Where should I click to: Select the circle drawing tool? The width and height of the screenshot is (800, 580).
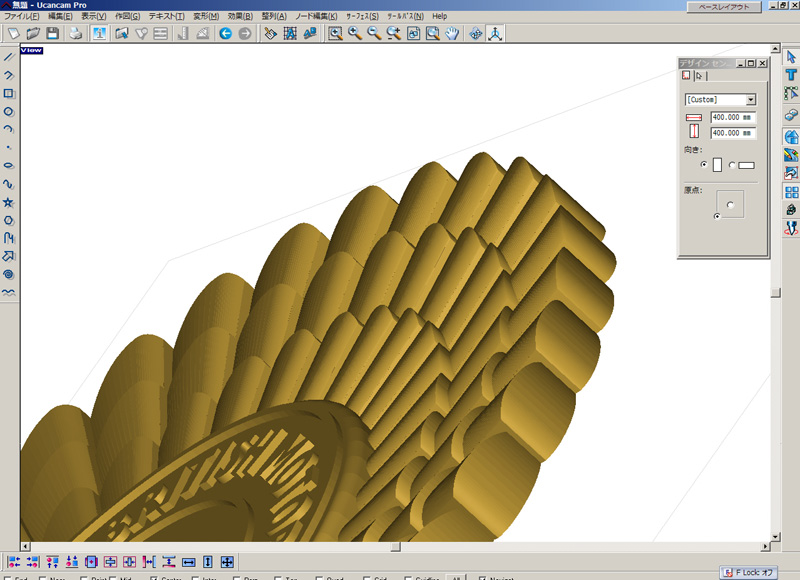[8, 111]
